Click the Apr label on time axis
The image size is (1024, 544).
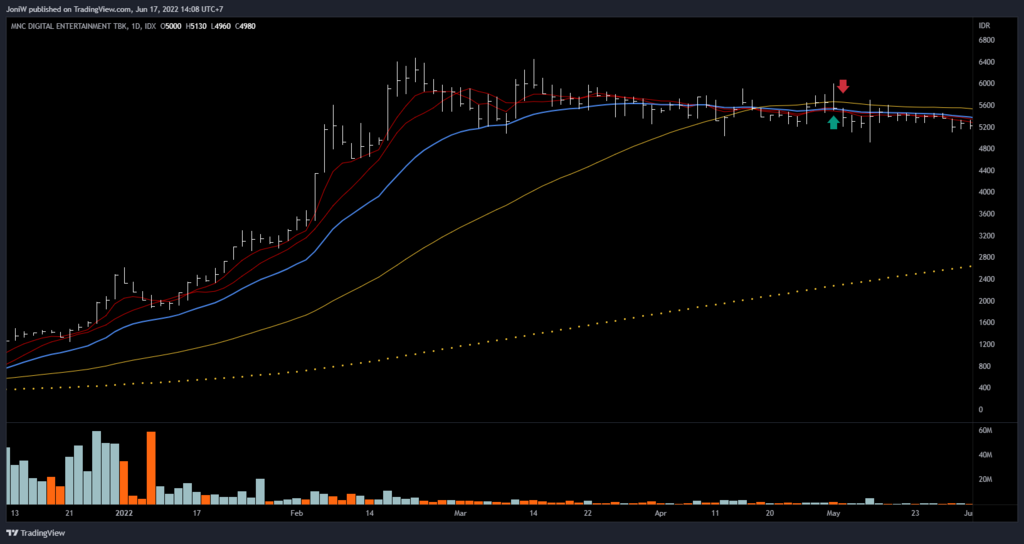661,512
